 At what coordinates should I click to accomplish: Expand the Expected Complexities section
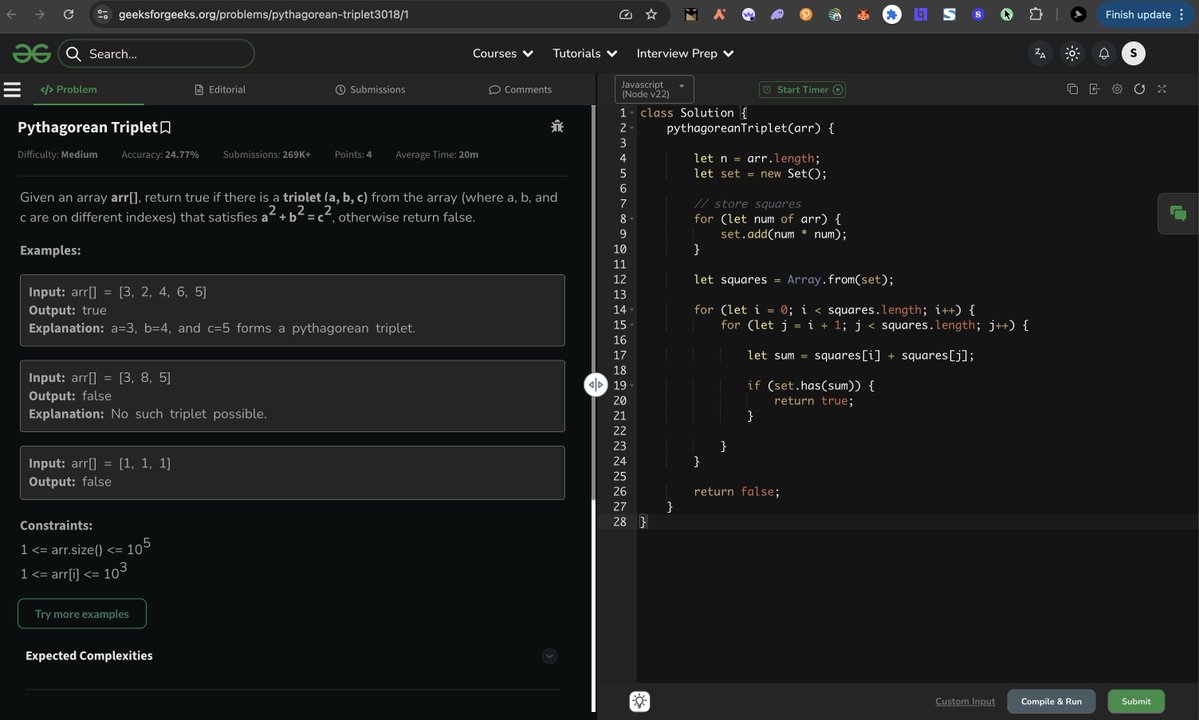549,656
